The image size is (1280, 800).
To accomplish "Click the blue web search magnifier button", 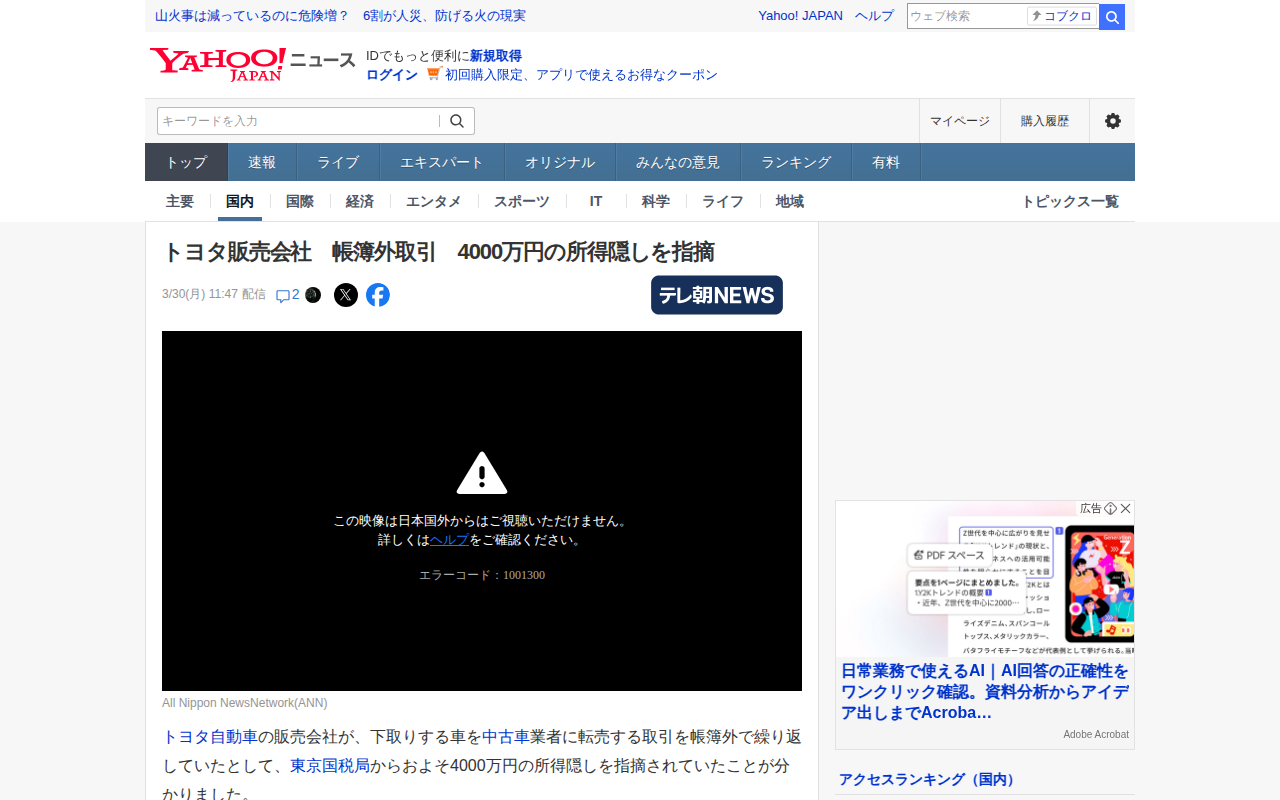I will [x=1112, y=17].
